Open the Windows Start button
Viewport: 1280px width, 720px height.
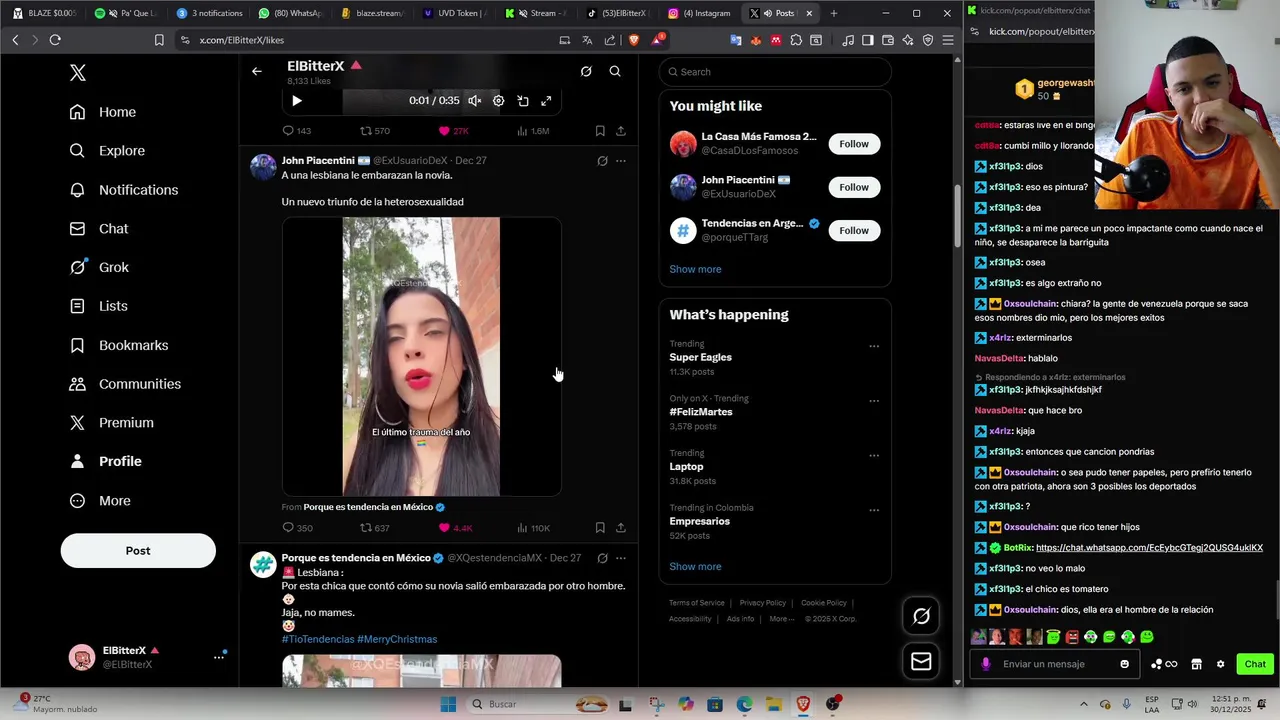448,704
